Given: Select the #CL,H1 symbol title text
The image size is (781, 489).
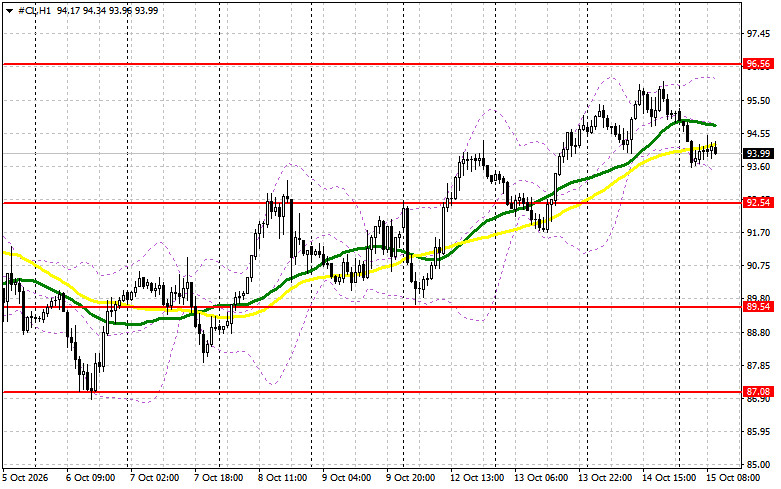Looking at the screenshot, I should 34,10.
